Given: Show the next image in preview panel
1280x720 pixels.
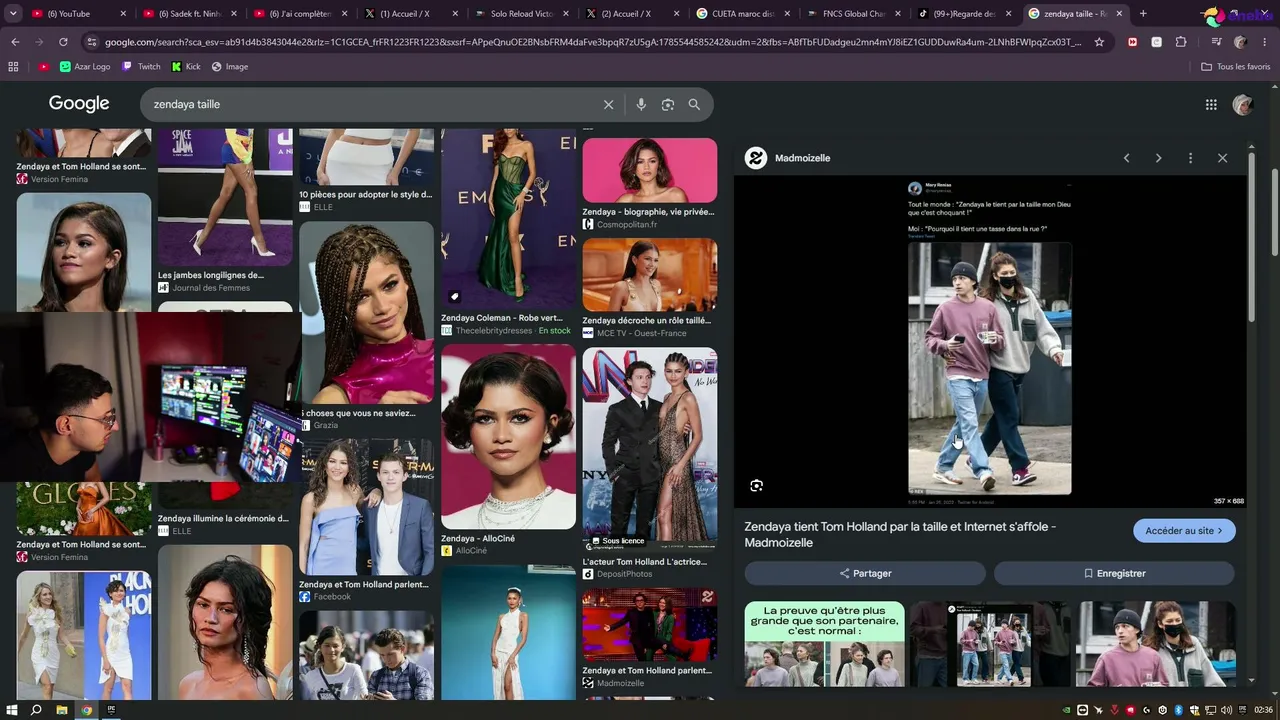Looking at the screenshot, I should click(1159, 158).
